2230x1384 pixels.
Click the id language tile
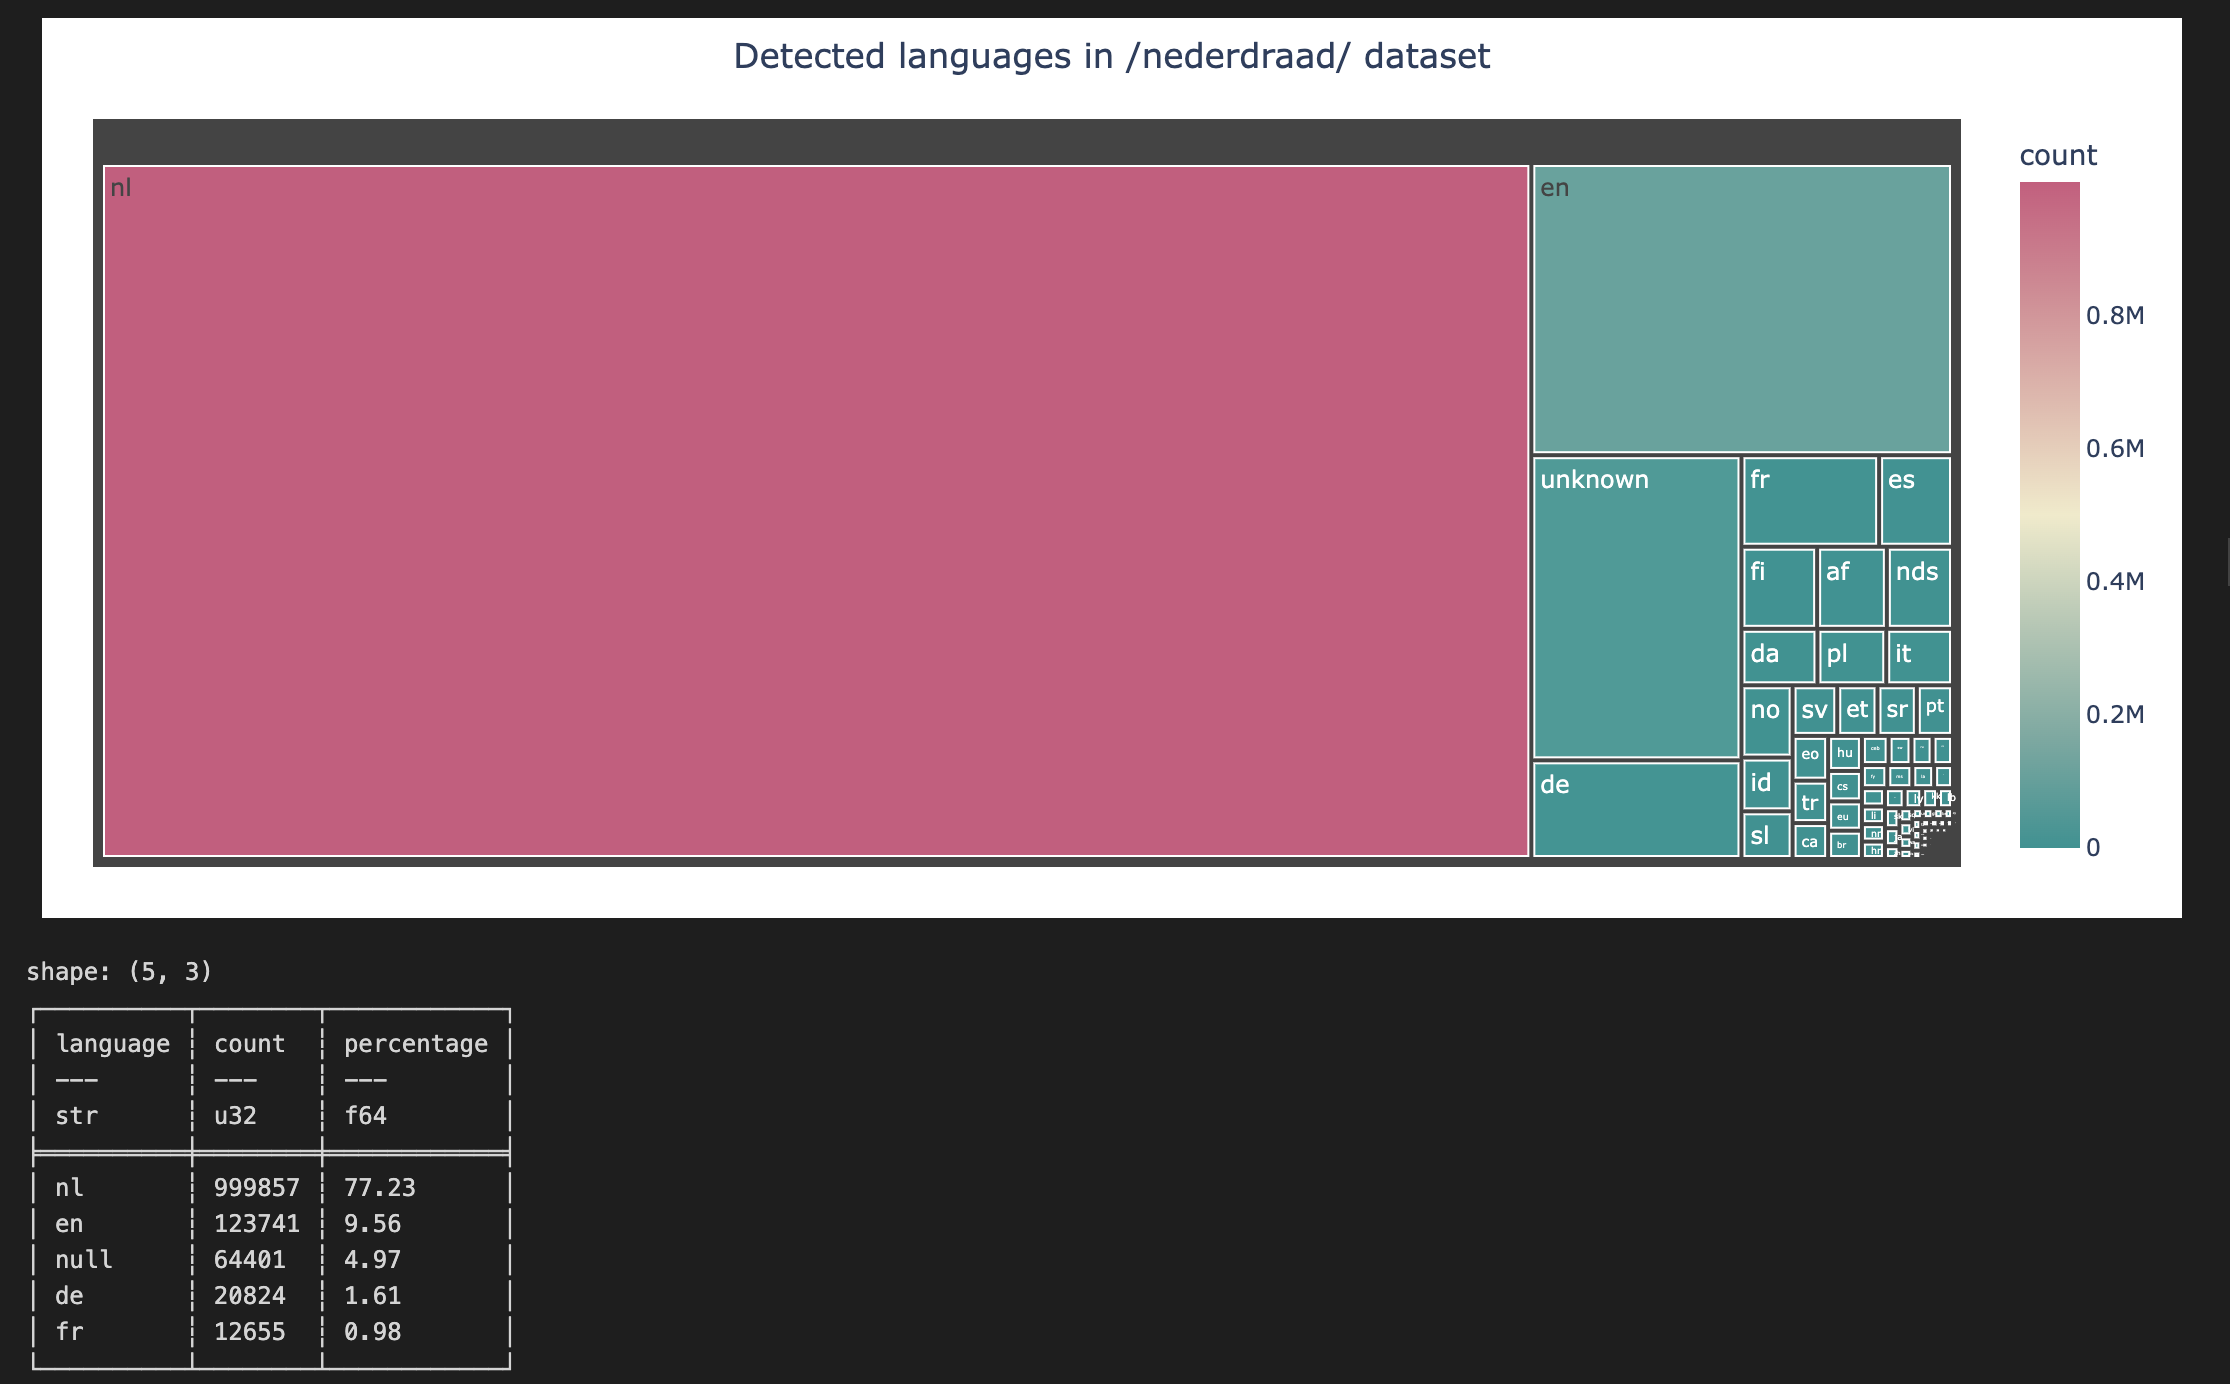tap(1766, 784)
